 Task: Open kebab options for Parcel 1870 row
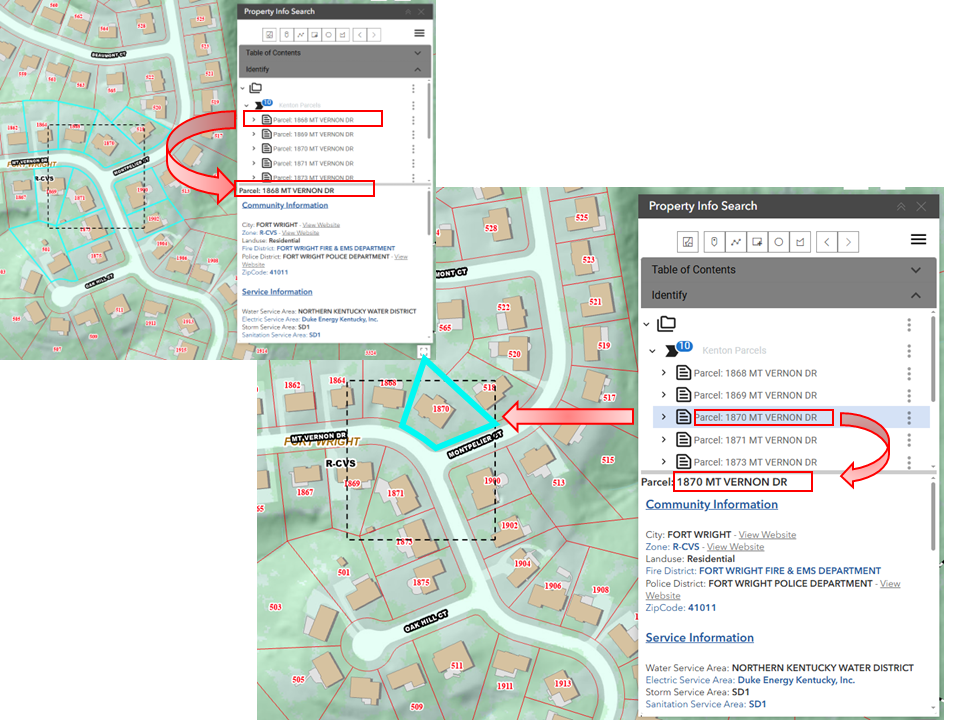point(908,417)
